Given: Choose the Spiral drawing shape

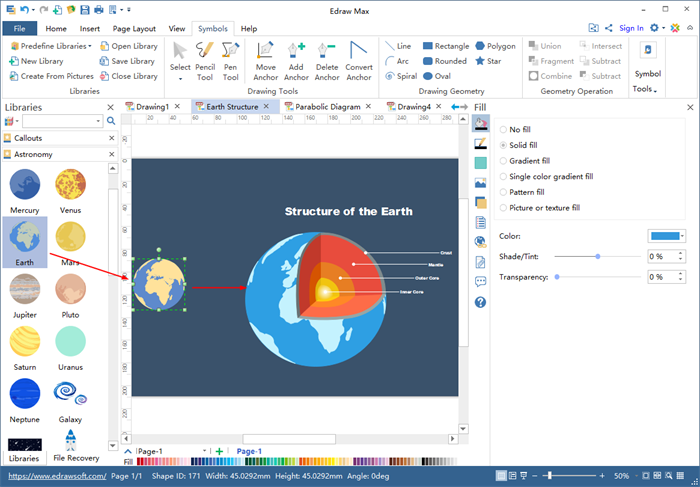Looking at the screenshot, I should pyautogui.click(x=402, y=76).
